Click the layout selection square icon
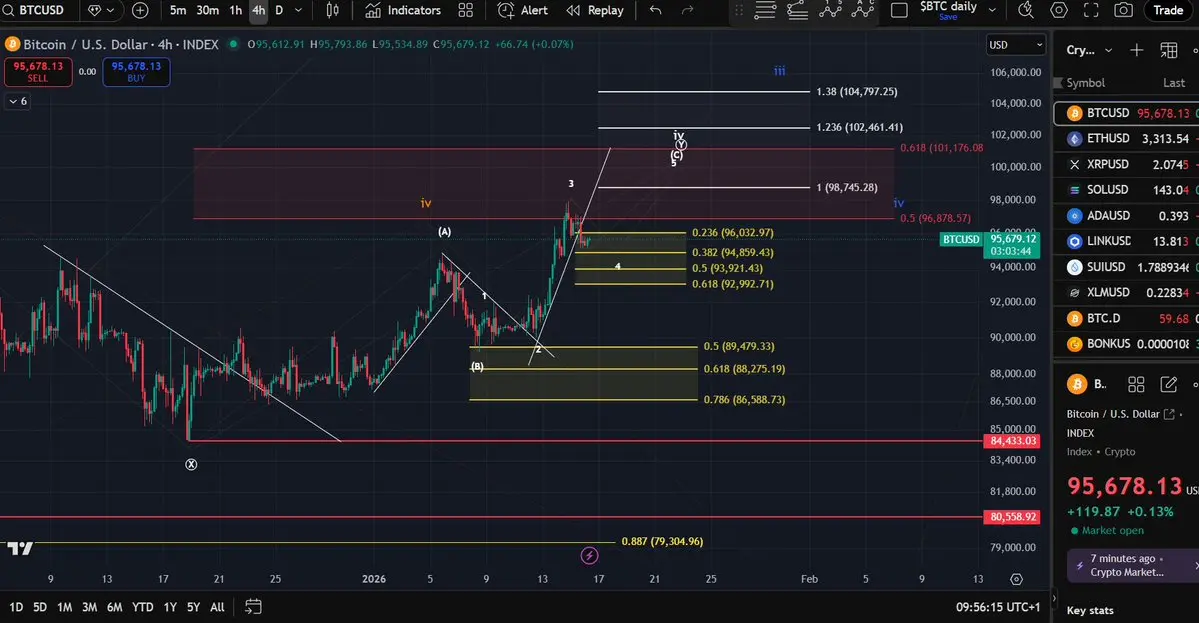This screenshot has height=623, width=1199. [x=900, y=10]
